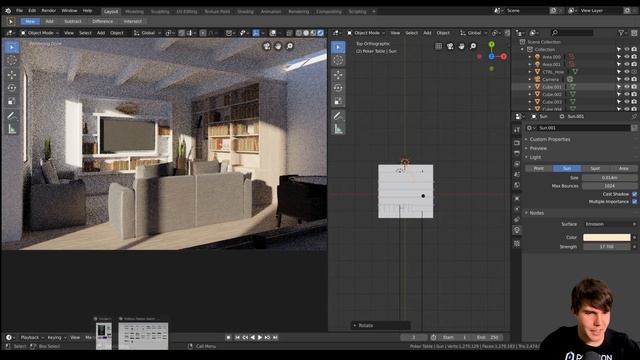
Task: Open Global orientation dropdown in left viewport
Action: click(x=147, y=33)
